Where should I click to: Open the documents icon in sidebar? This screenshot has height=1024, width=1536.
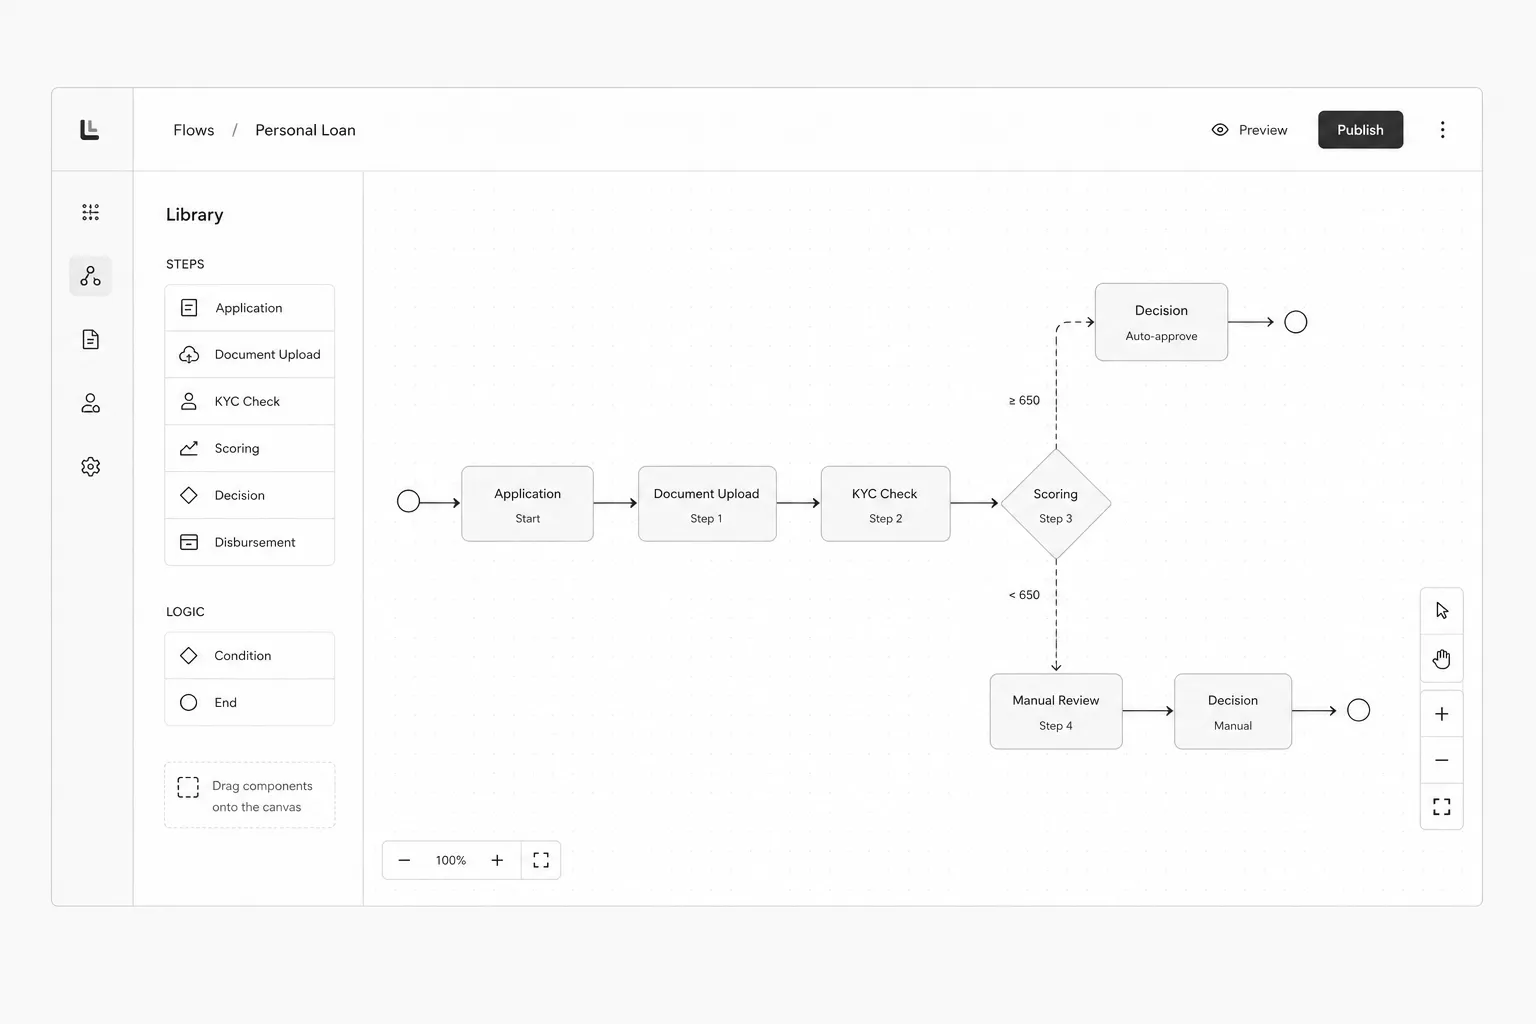pos(90,340)
